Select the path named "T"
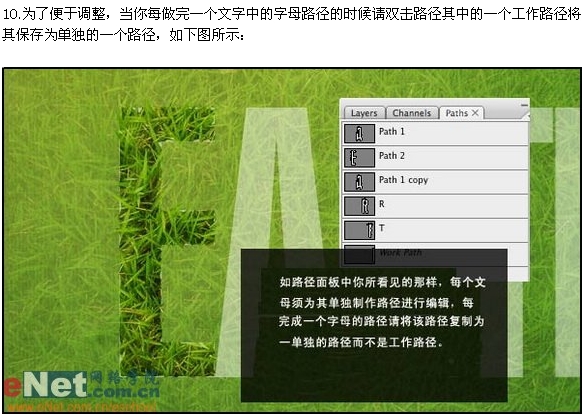582x414 pixels. pyautogui.click(x=435, y=230)
